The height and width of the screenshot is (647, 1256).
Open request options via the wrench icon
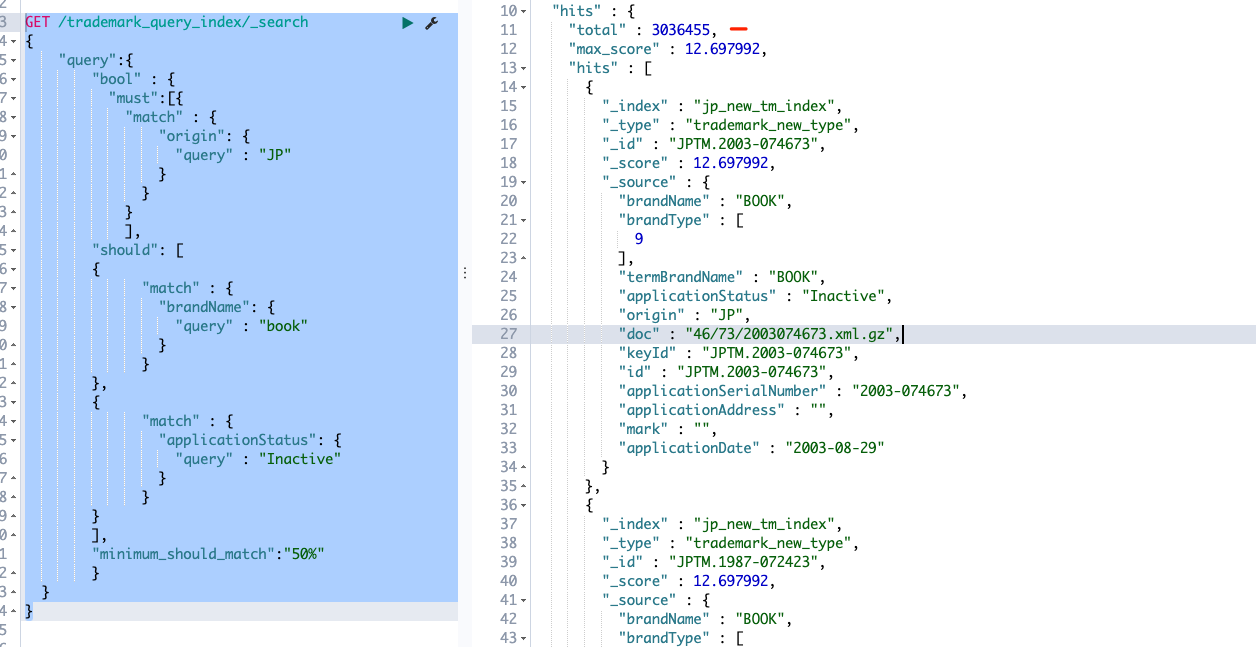(432, 21)
